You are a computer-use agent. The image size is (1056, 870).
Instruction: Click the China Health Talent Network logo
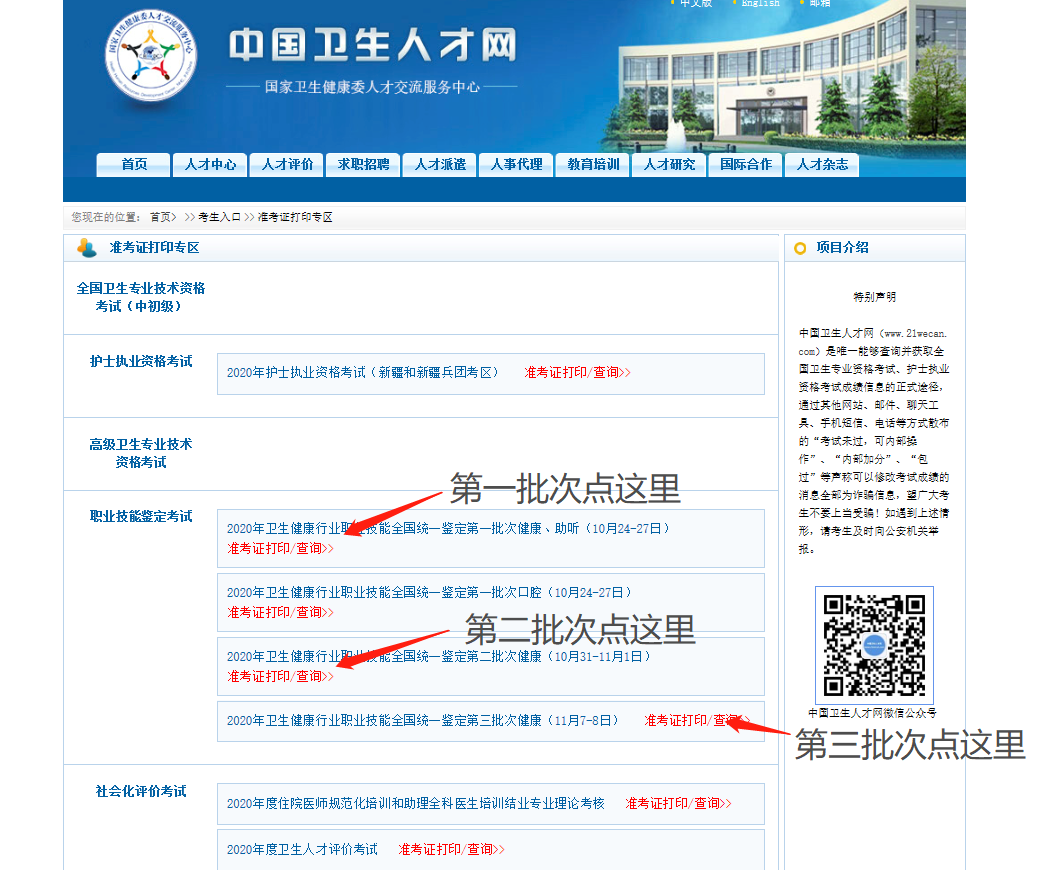(x=151, y=55)
